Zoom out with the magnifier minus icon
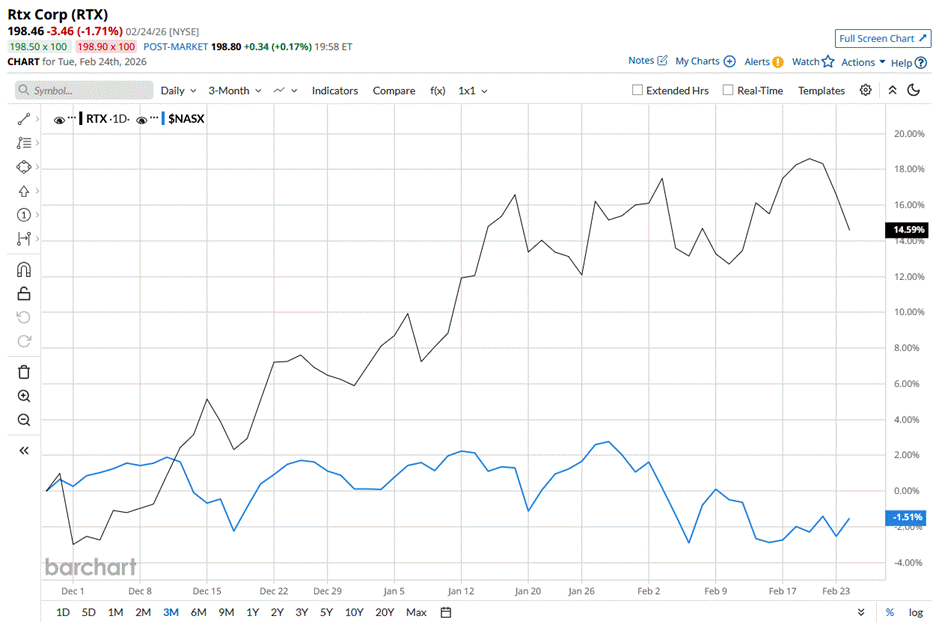 coord(24,420)
